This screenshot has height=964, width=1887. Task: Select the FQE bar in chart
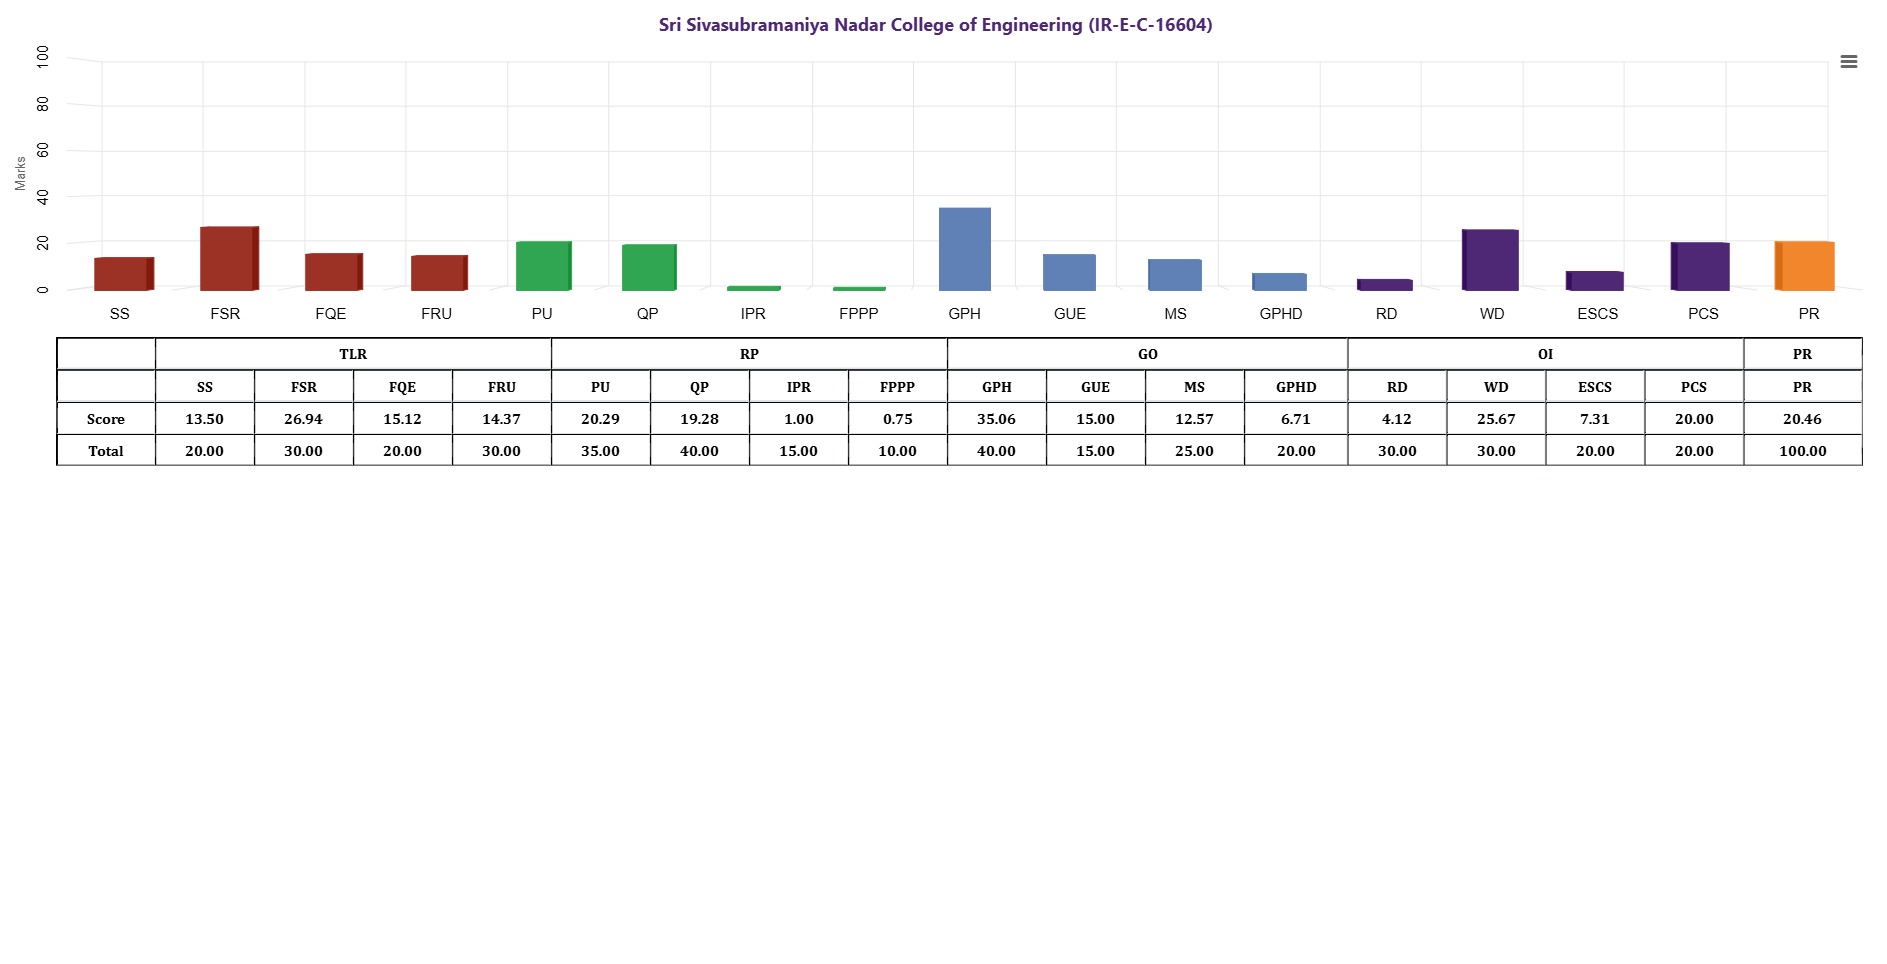[x=334, y=272]
